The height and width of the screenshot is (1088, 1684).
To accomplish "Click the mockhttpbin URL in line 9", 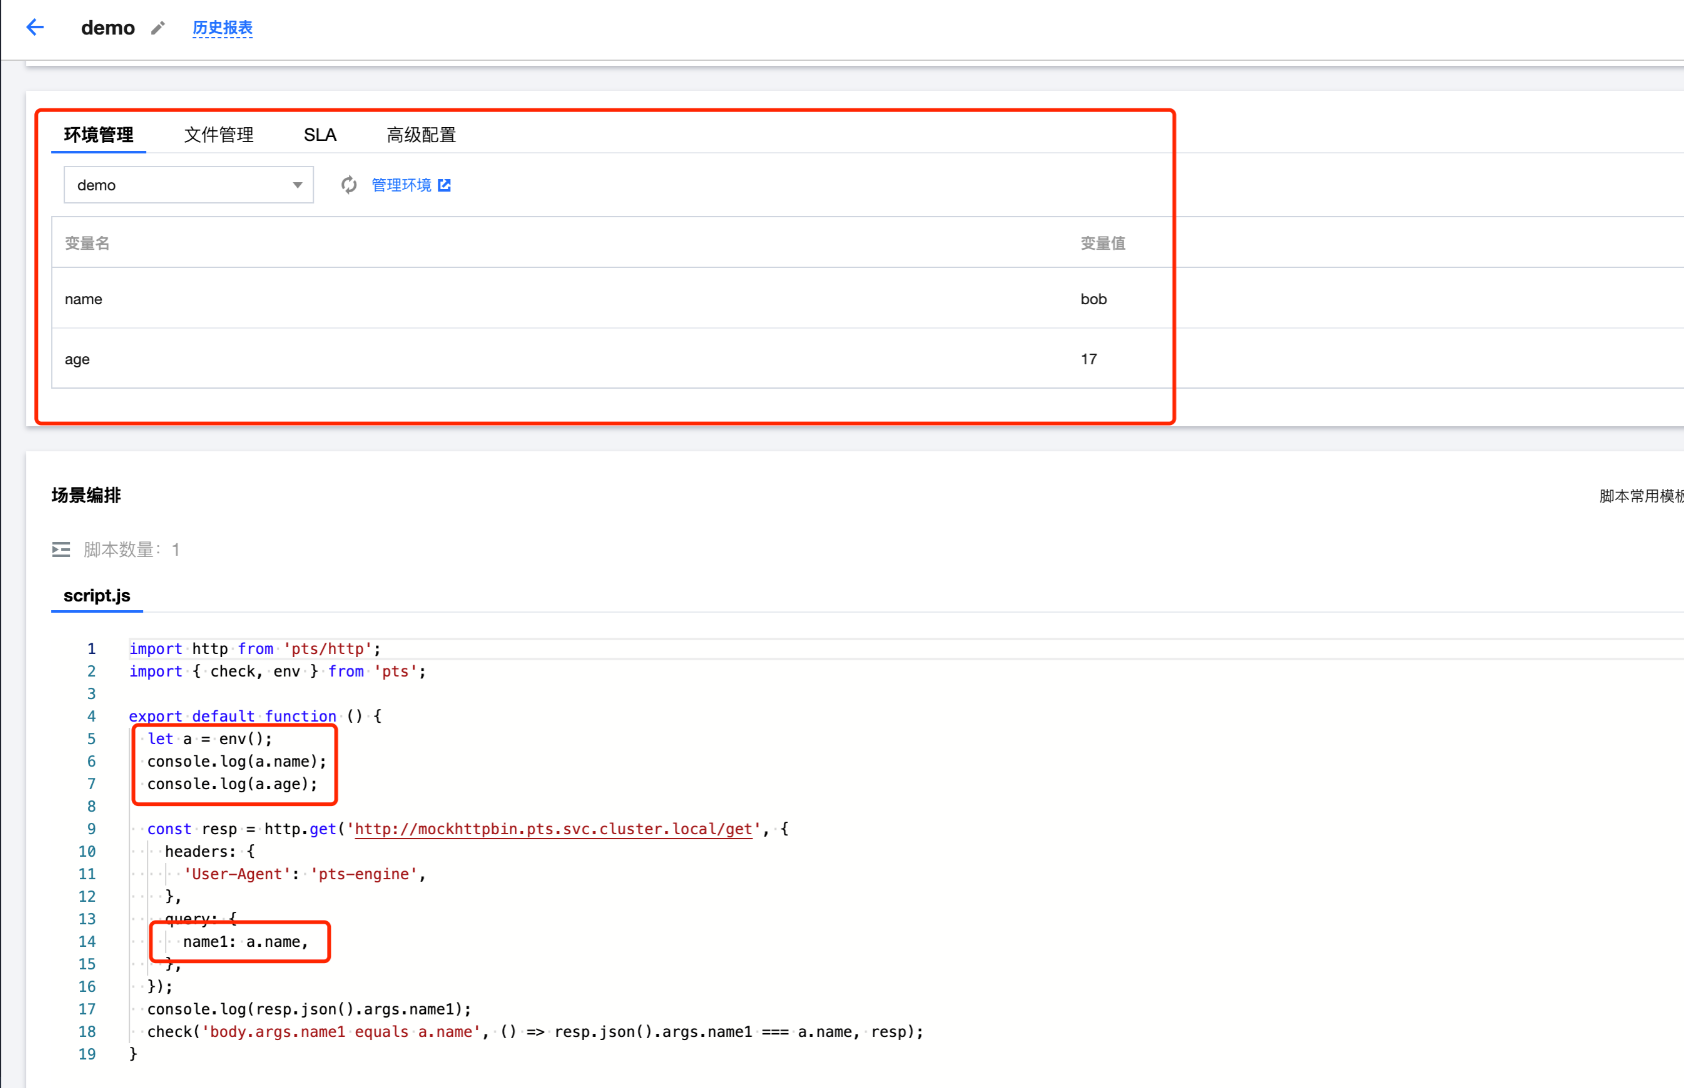I will pos(553,829).
